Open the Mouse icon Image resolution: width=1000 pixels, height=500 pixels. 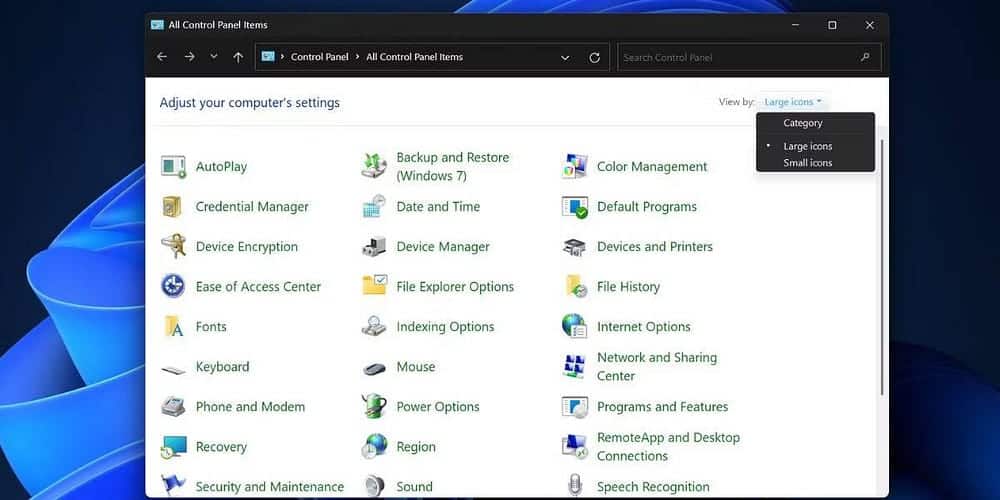click(x=374, y=369)
